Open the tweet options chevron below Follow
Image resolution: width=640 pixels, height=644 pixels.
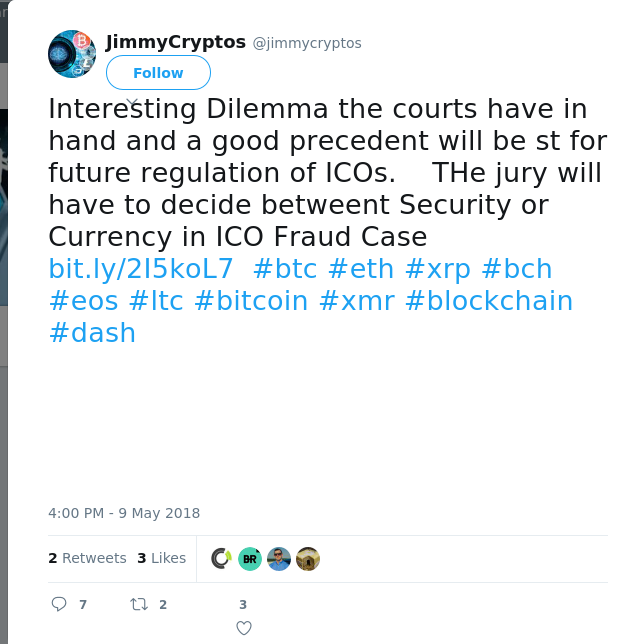(131, 101)
